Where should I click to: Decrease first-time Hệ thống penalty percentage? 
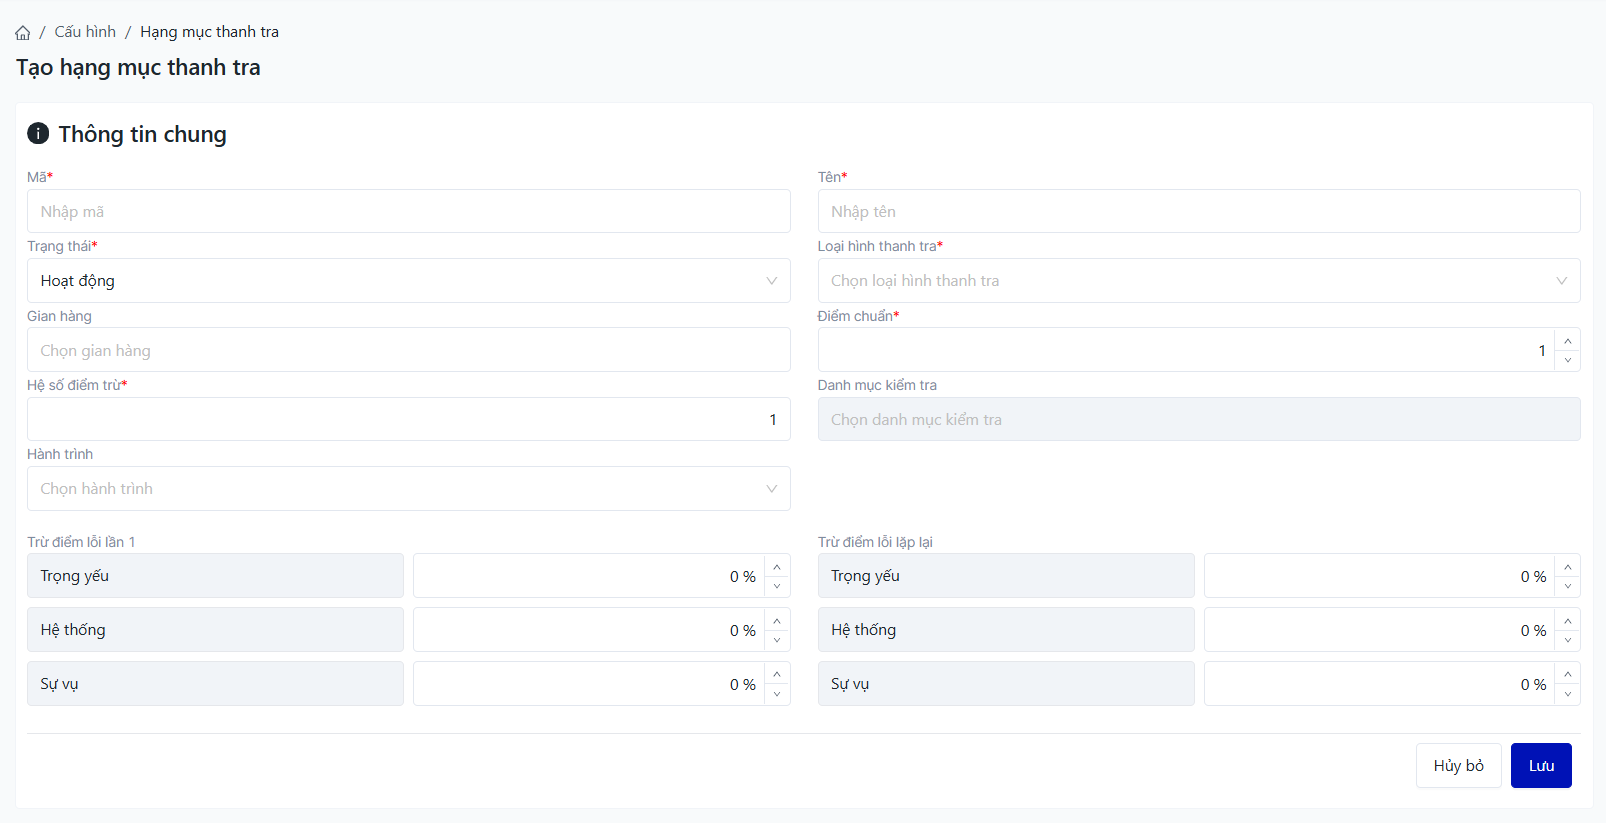pyautogui.click(x=777, y=640)
